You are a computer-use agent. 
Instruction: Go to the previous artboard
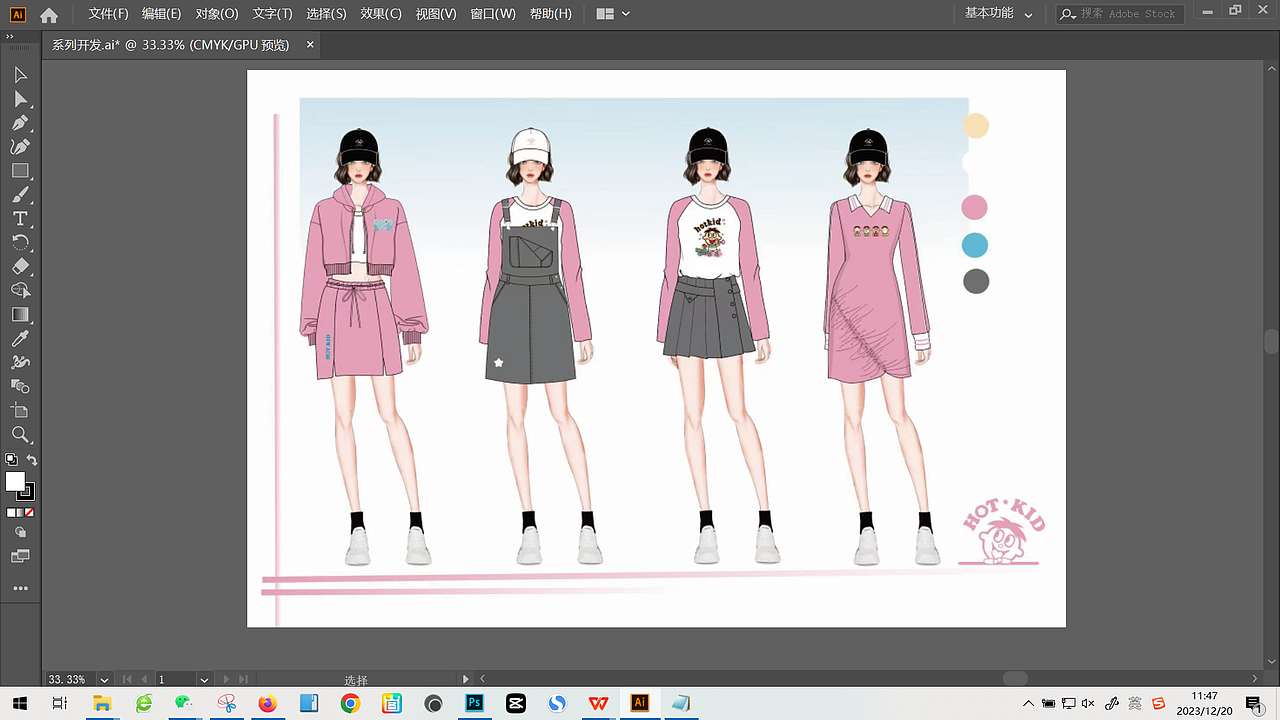point(145,679)
